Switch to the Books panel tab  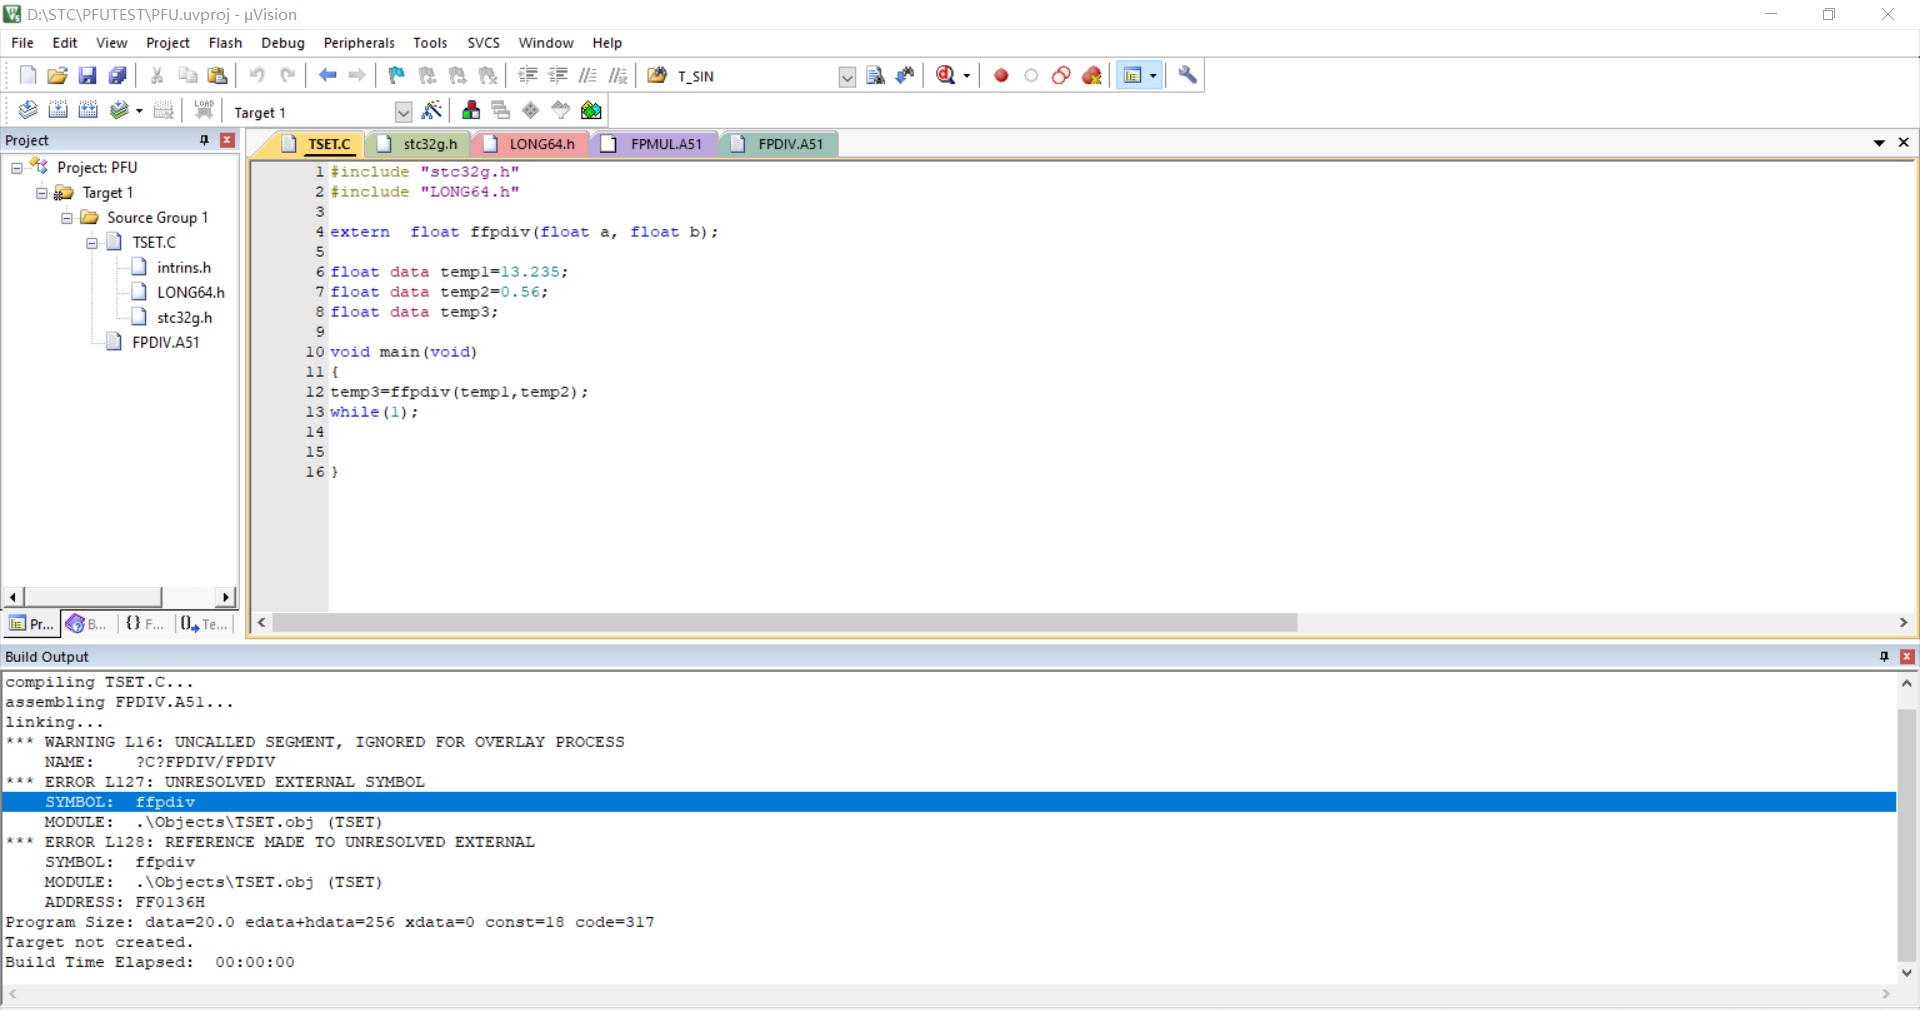tap(87, 624)
